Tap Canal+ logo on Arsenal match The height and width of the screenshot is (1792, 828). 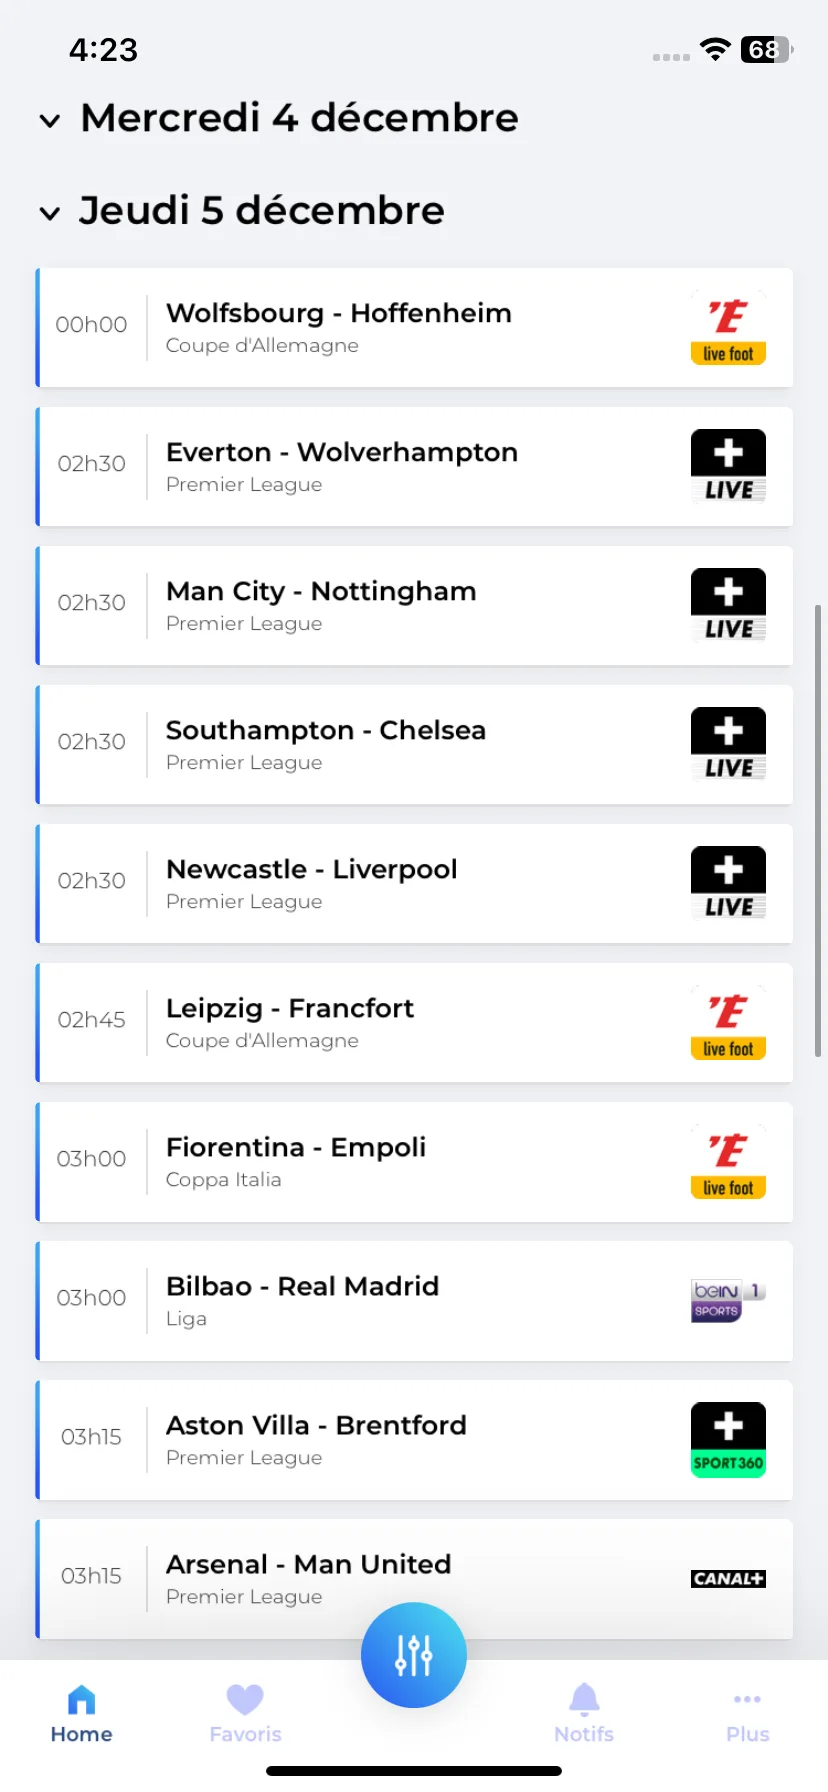click(728, 1579)
